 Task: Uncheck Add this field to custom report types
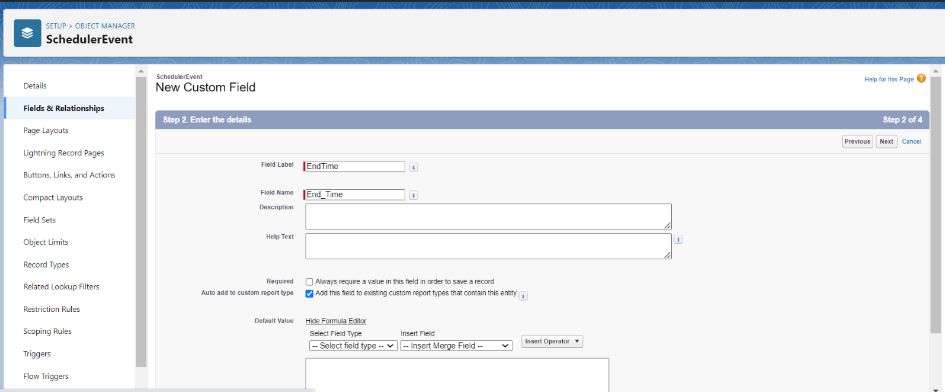point(309,293)
